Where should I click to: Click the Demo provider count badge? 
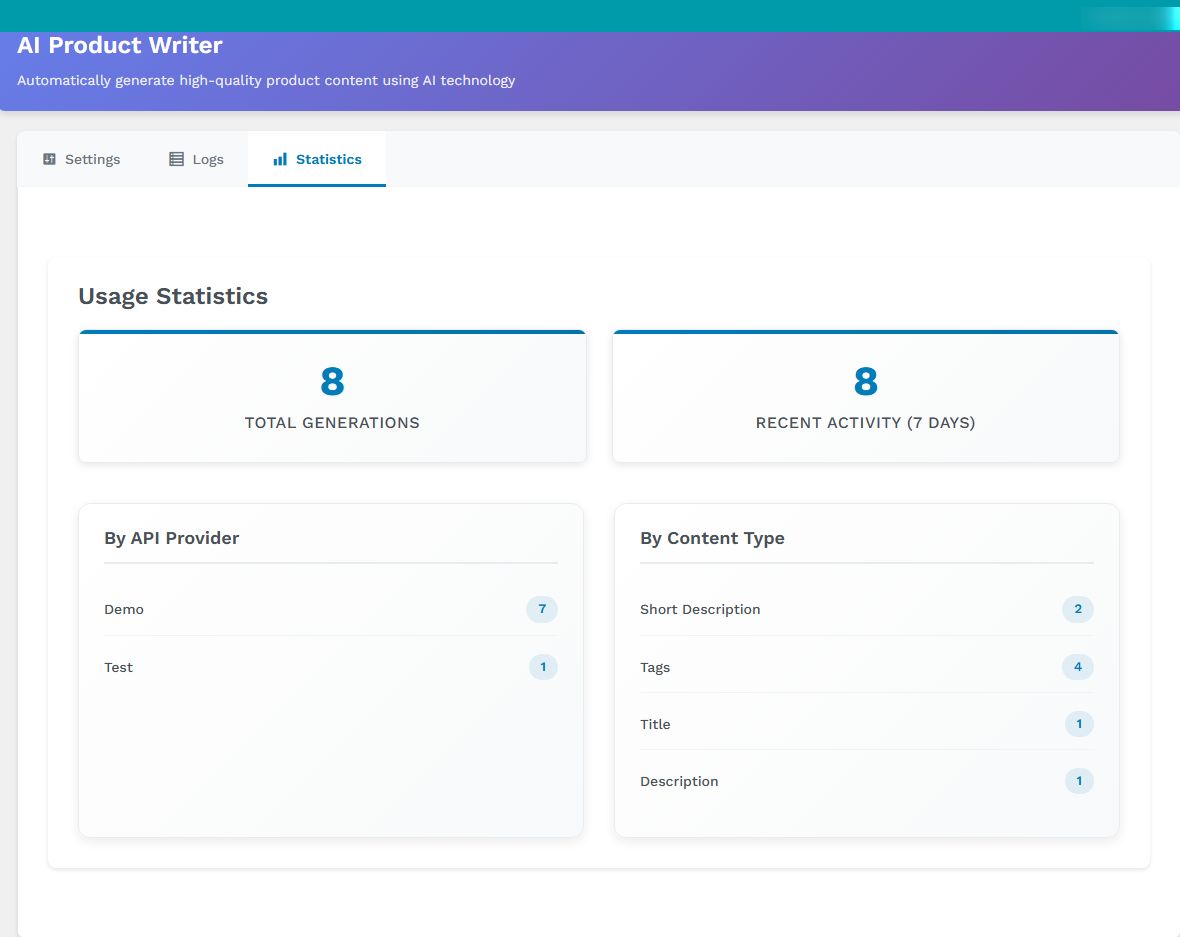542,609
